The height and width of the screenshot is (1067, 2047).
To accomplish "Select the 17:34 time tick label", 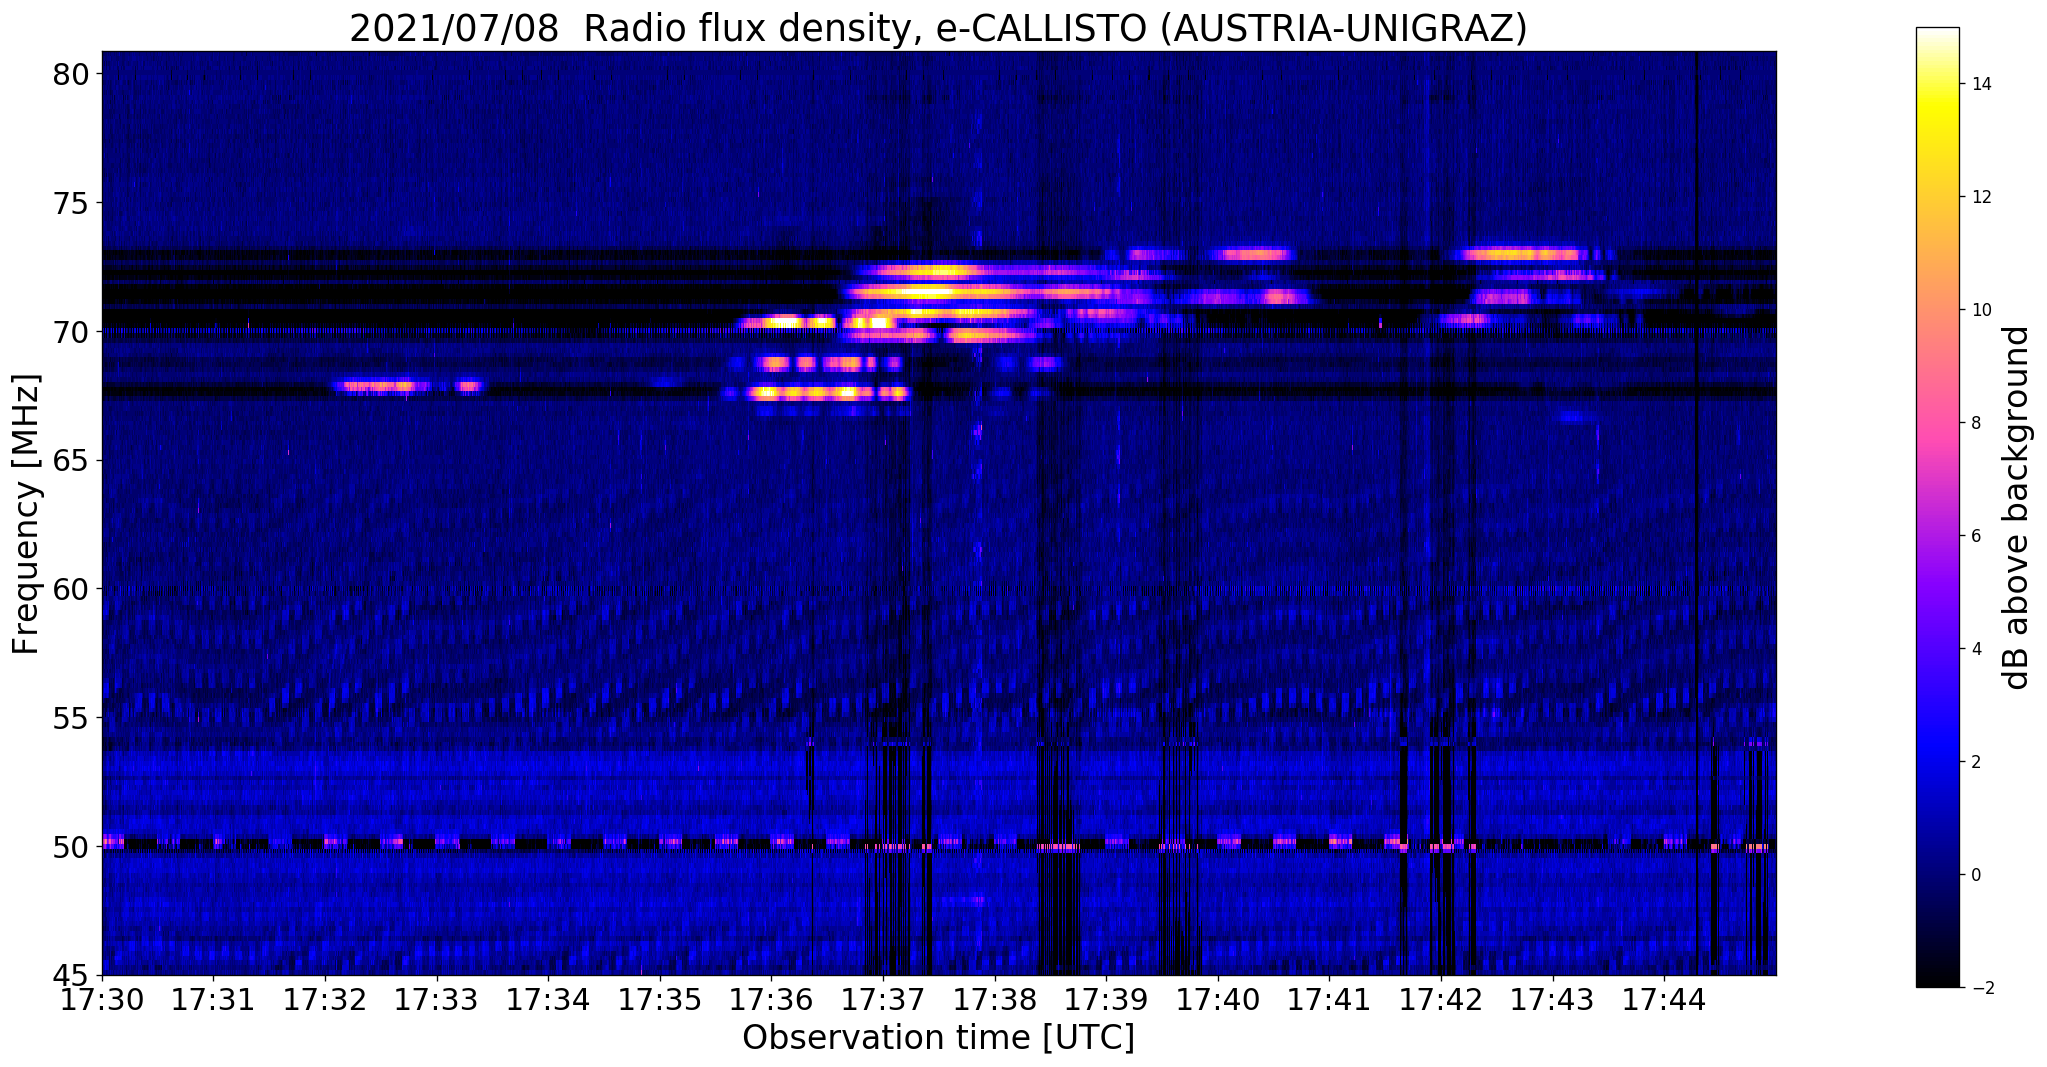I will tap(548, 999).
